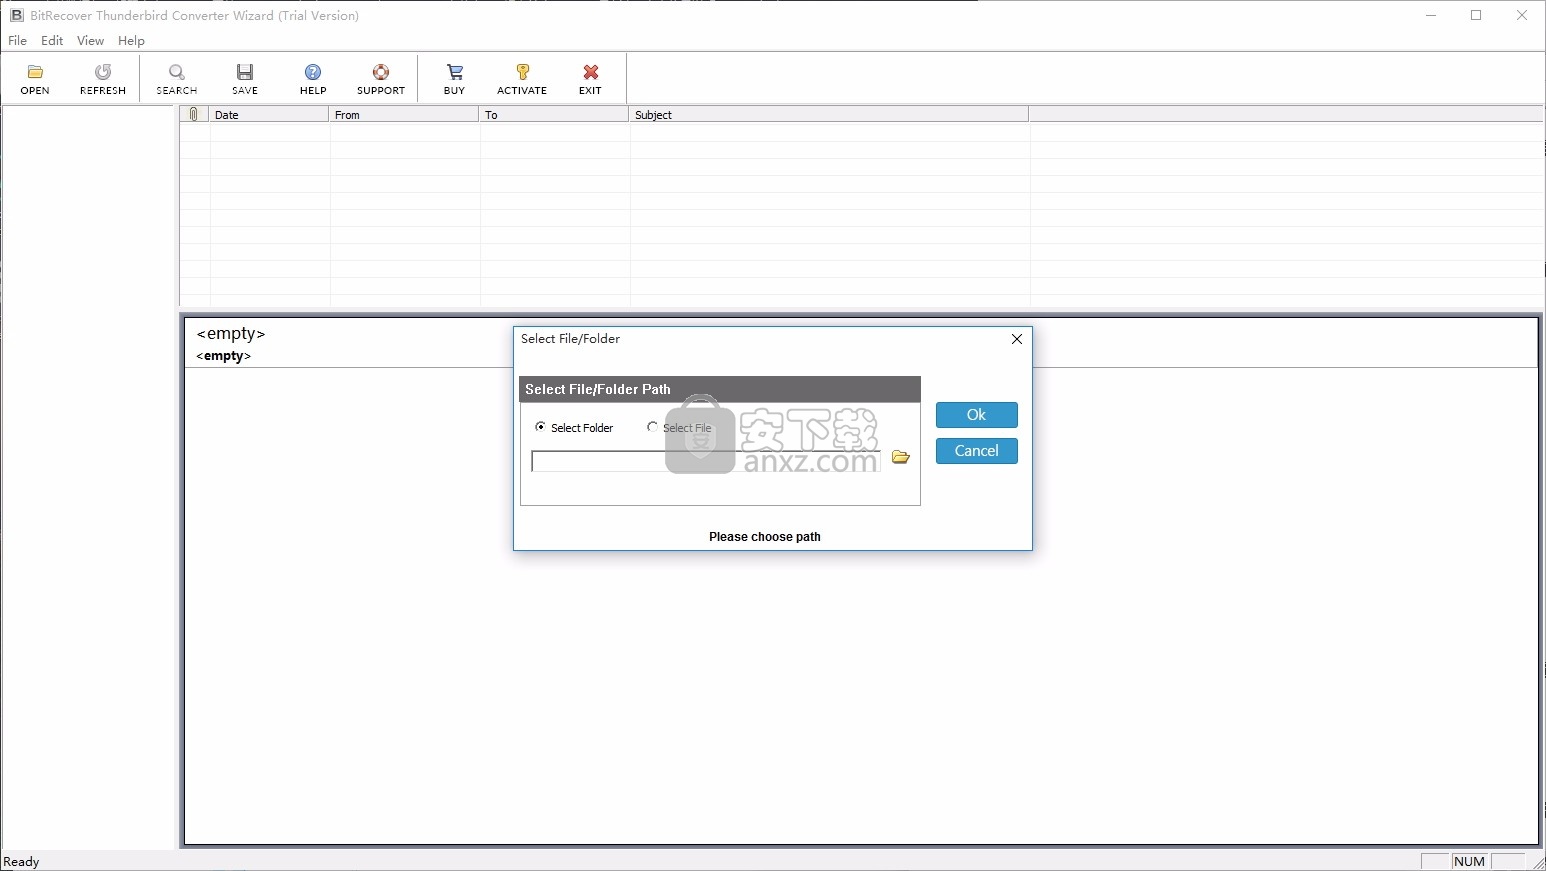Click the large <empty> preview heading
The image size is (1546, 871).
231,334
